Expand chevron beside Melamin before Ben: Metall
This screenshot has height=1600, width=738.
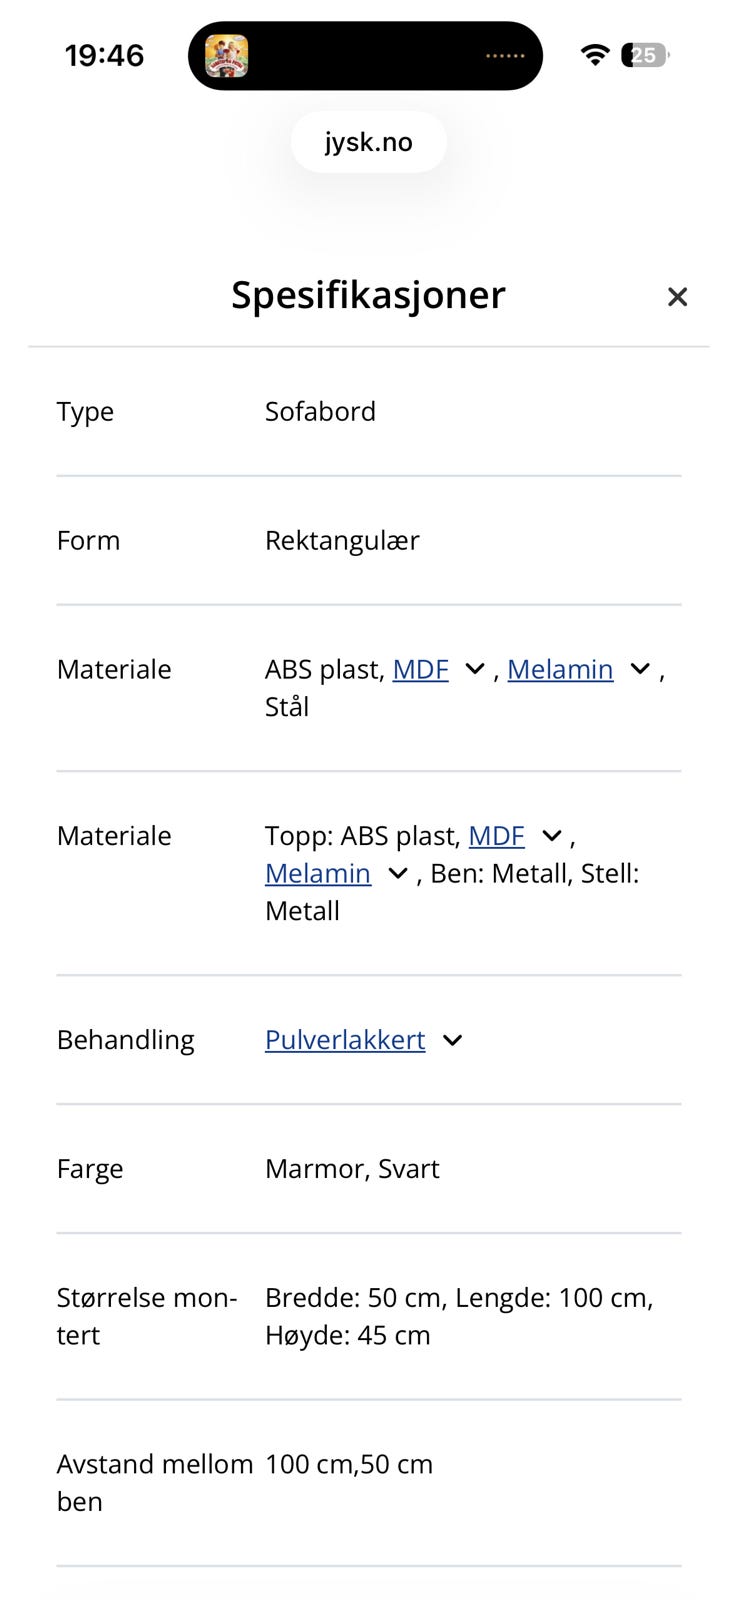click(x=397, y=873)
